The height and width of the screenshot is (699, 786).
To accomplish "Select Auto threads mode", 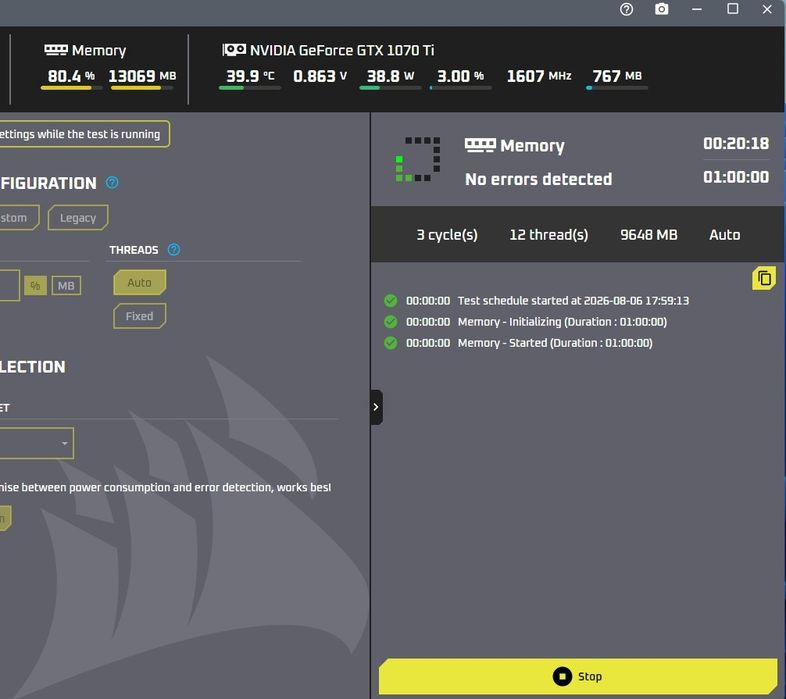I will pyautogui.click(x=139, y=282).
